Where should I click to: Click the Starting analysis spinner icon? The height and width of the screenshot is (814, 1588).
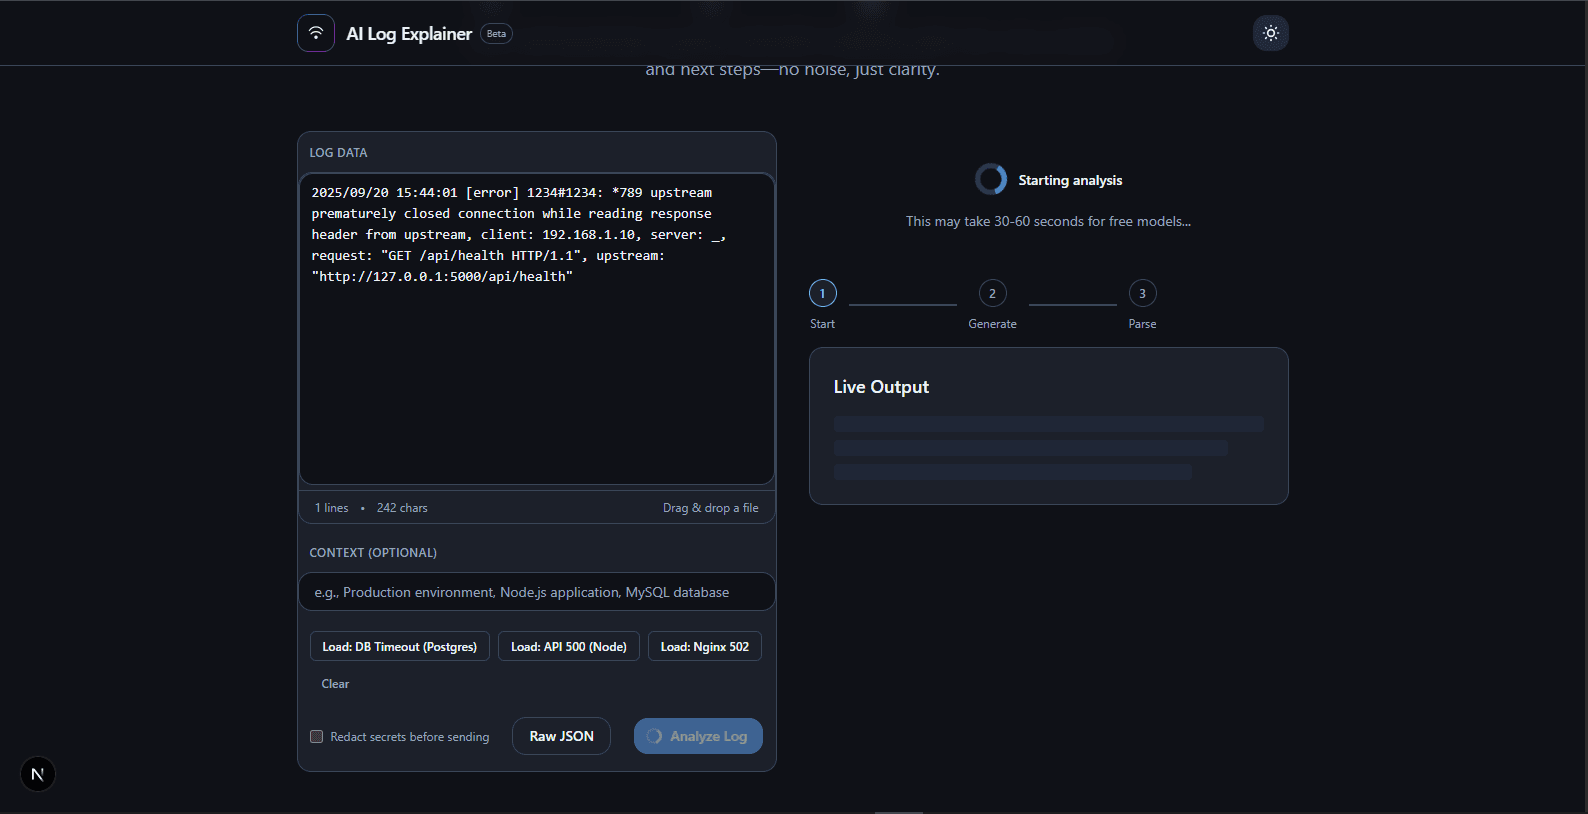(991, 179)
